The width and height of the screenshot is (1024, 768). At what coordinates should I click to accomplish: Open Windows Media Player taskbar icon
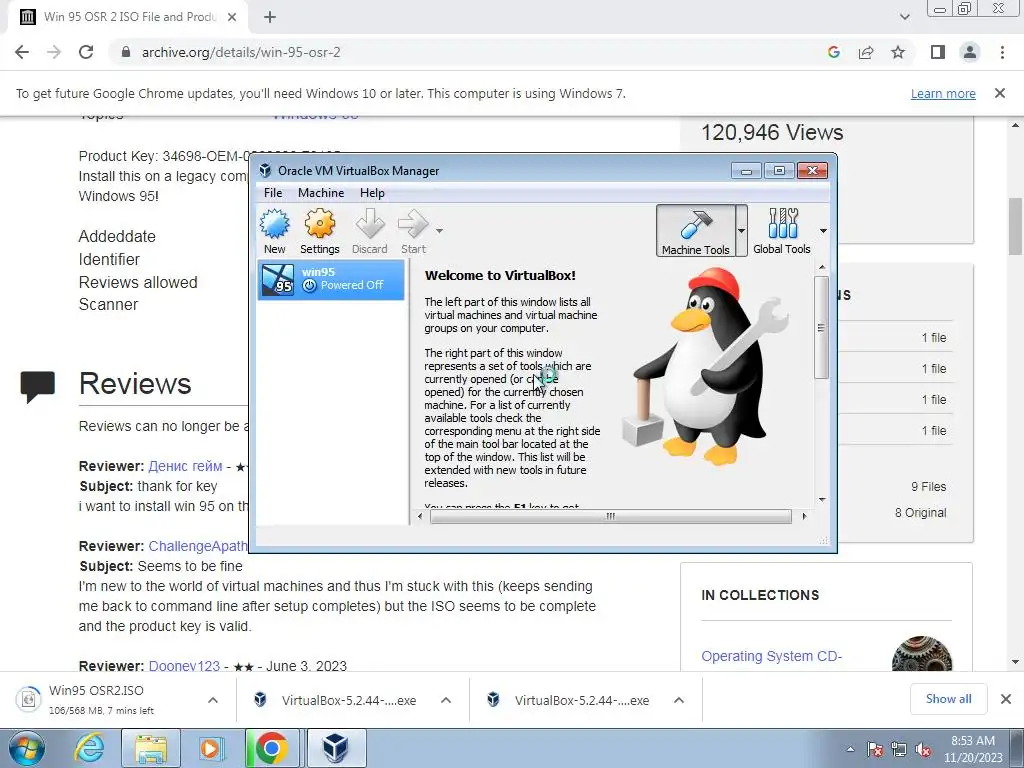point(211,748)
